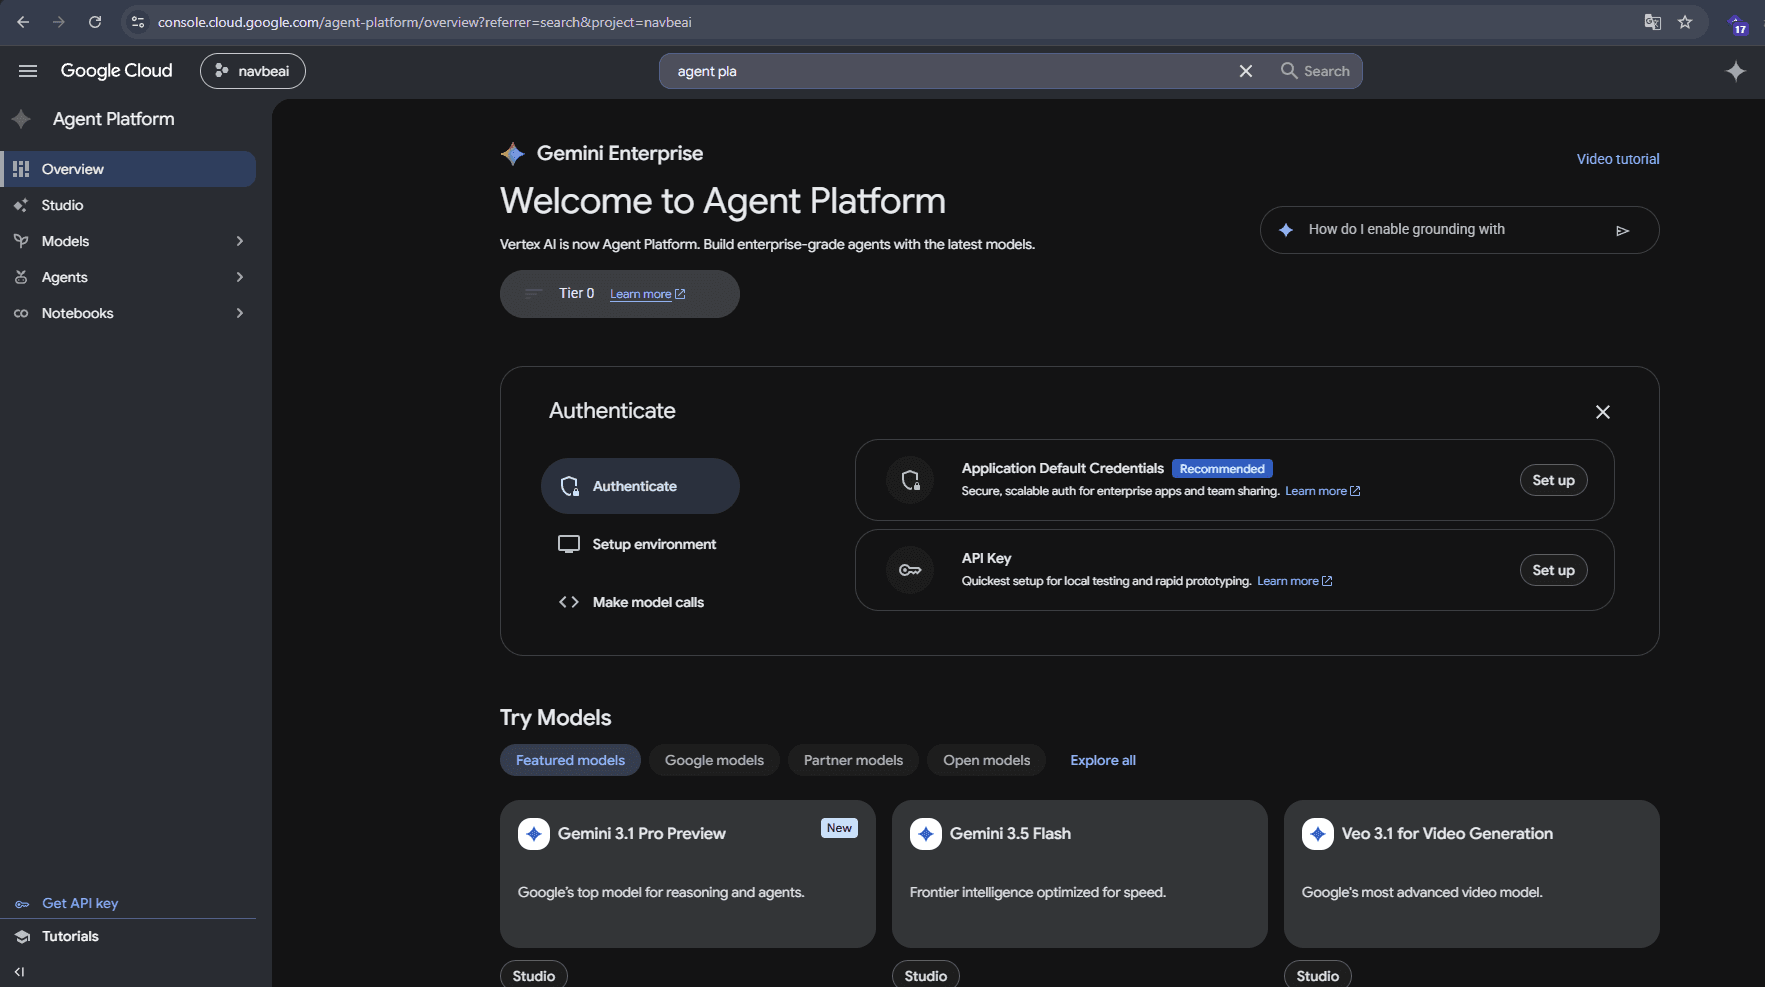The width and height of the screenshot is (1765, 987).
Task: Select the Open models chip
Action: pos(986,760)
